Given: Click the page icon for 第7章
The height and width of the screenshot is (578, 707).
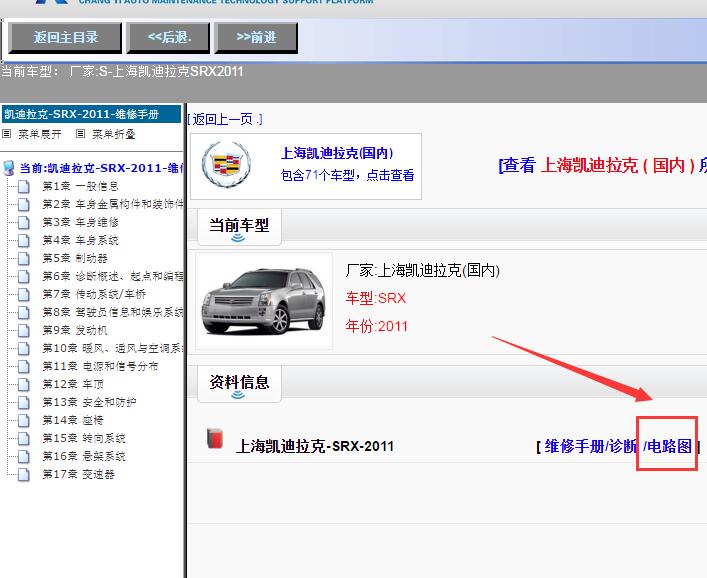Looking at the screenshot, I should coord(24,295).
